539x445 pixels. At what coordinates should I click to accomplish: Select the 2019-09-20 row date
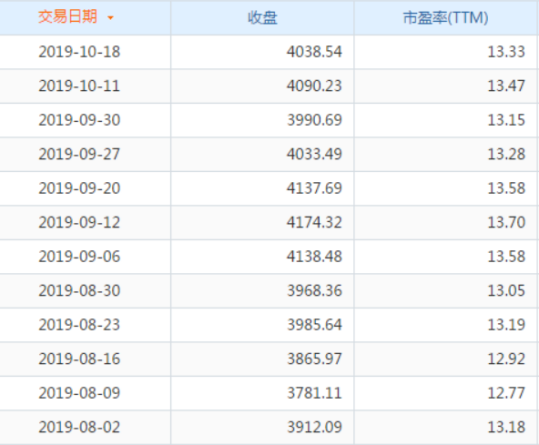click(79, 188)
